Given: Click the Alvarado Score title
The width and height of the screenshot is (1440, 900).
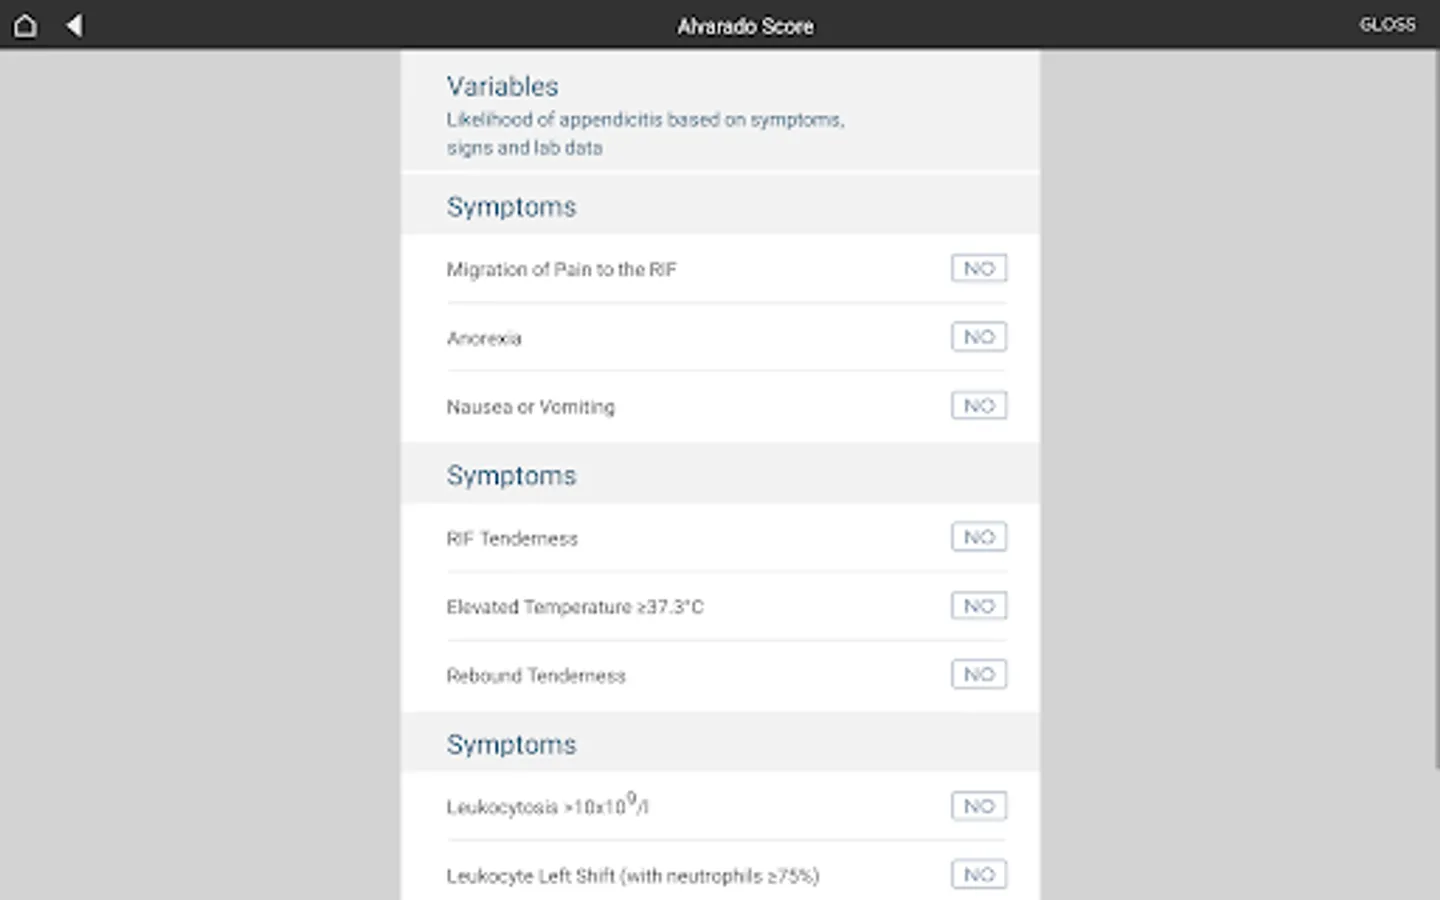Looking at the screenshot, I should (745, 26).
